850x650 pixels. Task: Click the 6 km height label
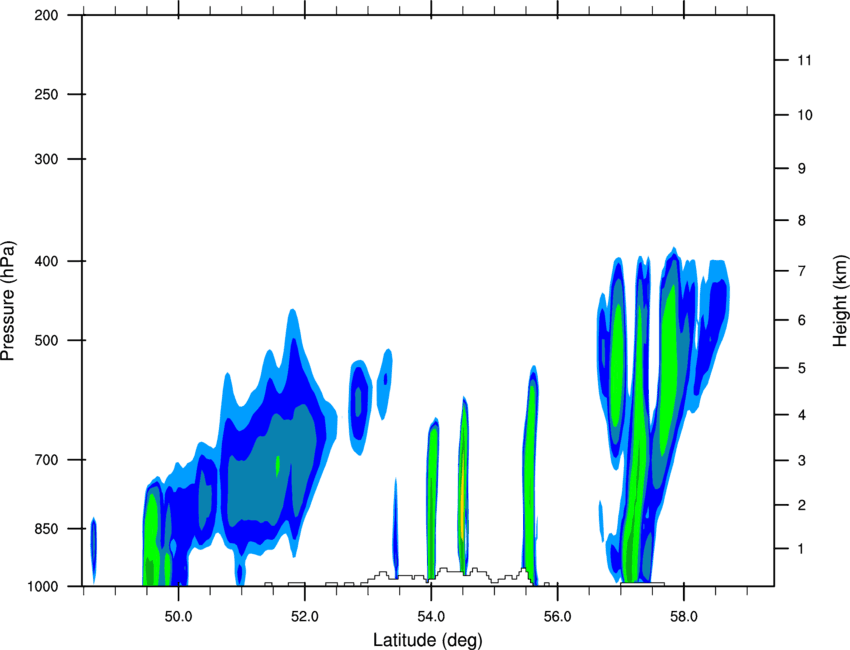(x=802, y=320)
